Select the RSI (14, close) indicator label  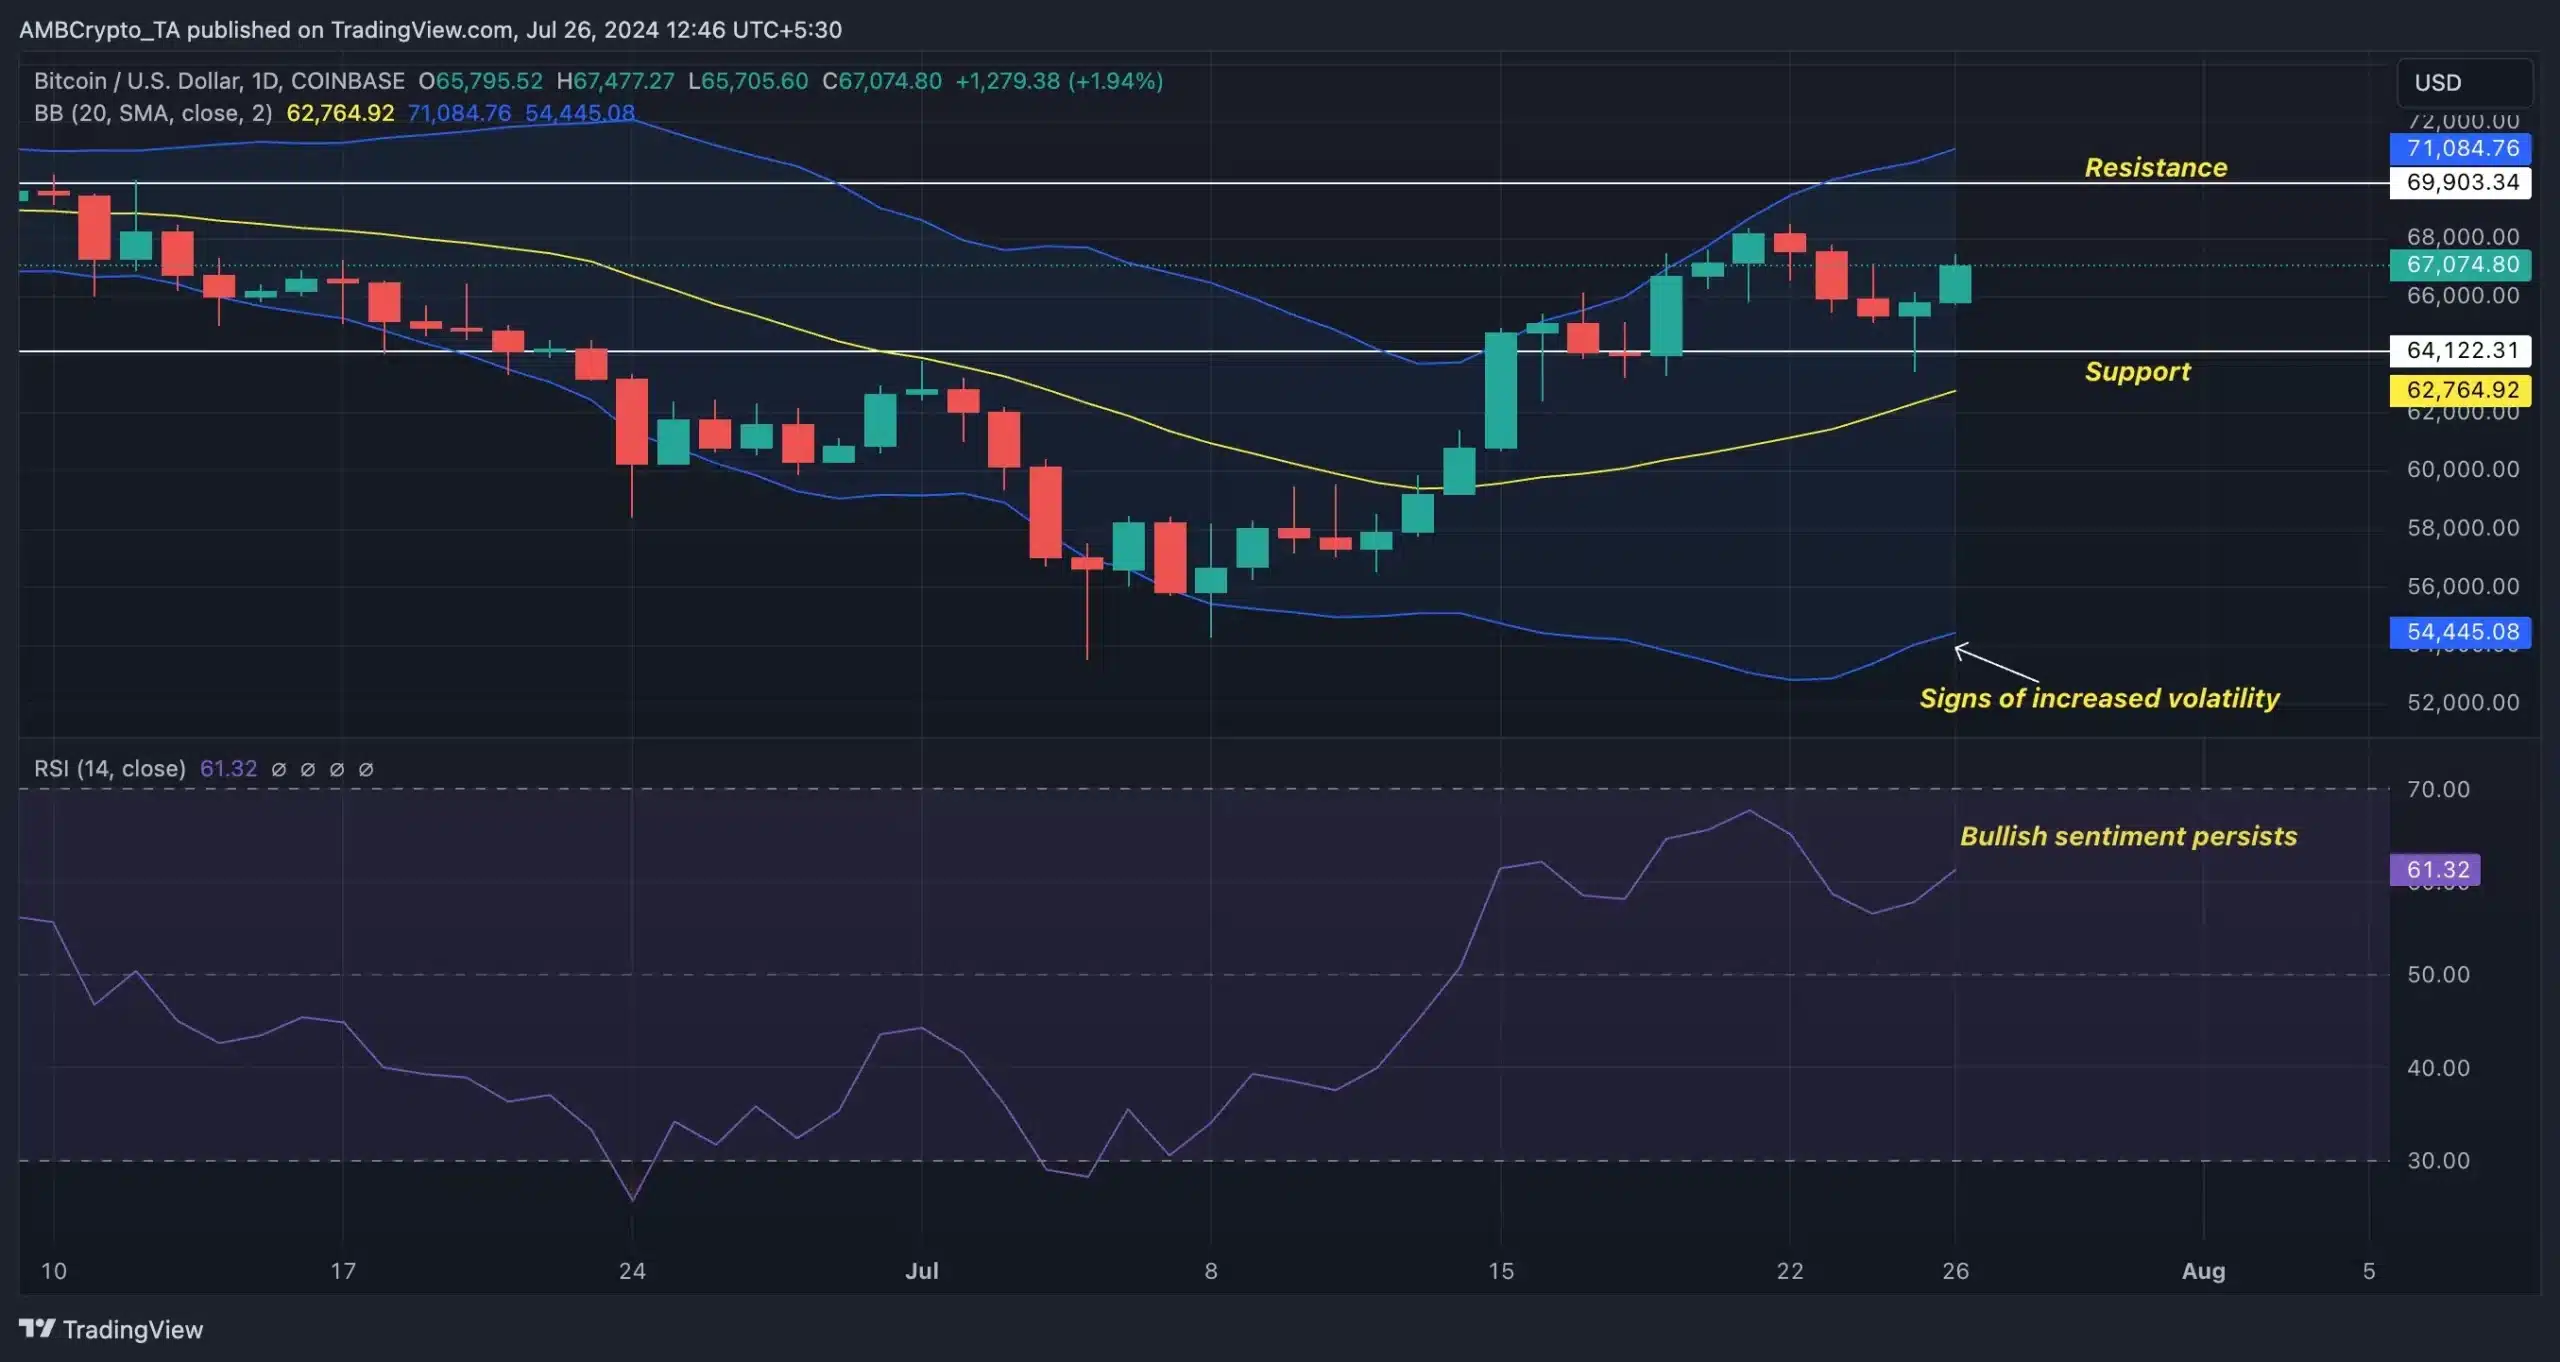[x=110, y=768]
